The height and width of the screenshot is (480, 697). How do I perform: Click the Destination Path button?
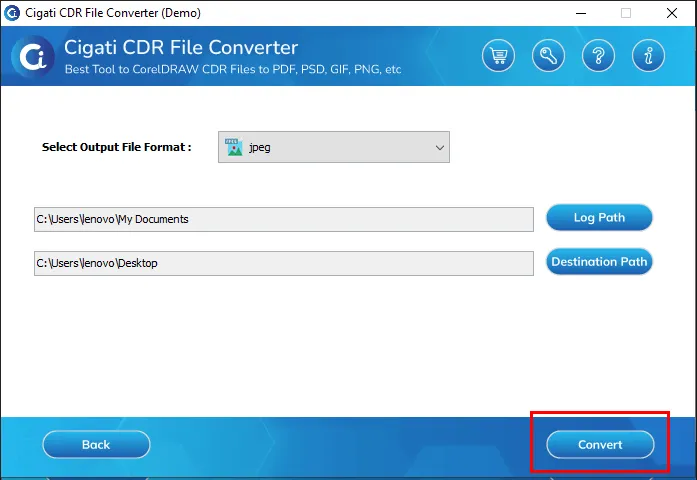click(599, 261)
